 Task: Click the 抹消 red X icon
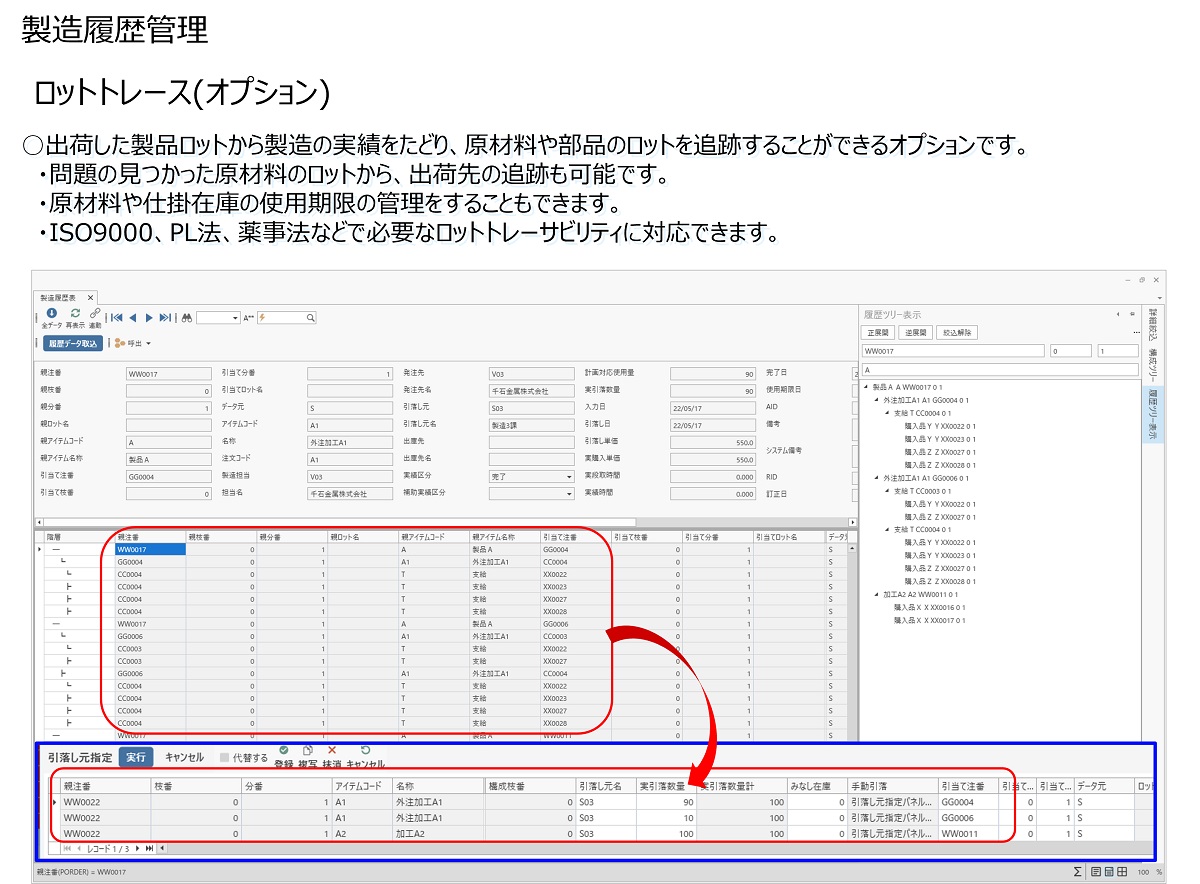tap(332, 750)
